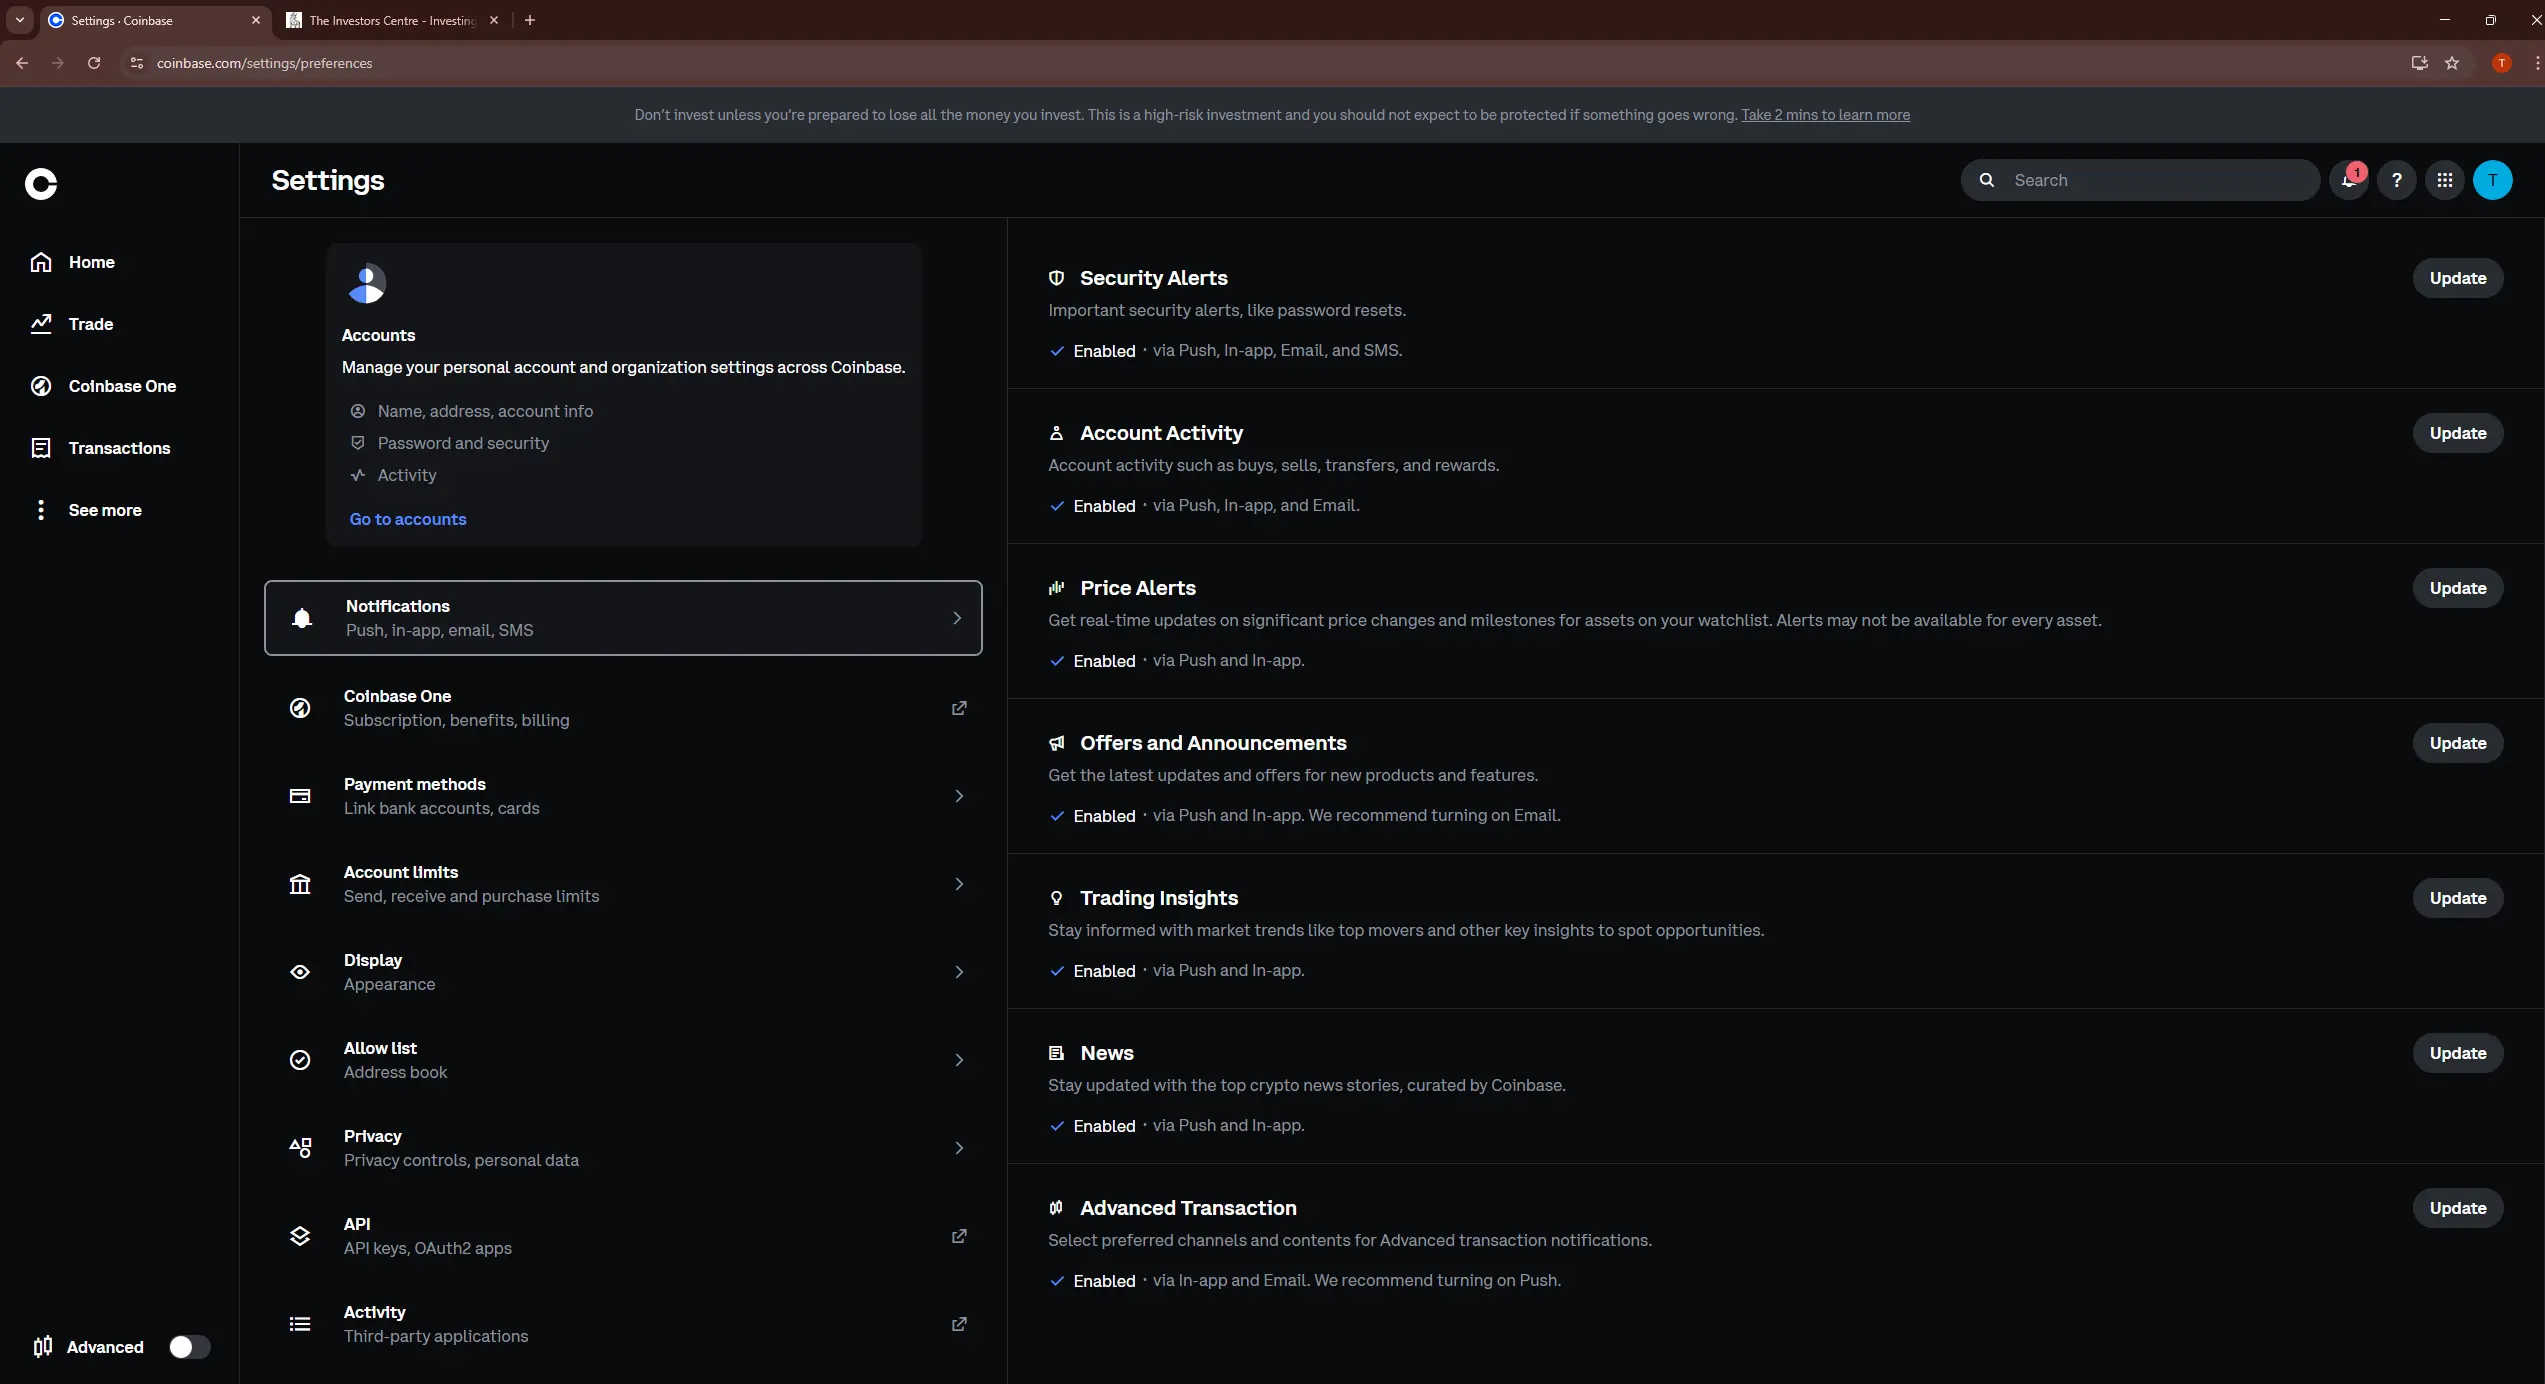Click the Security Alerts shield icon

1056,278
